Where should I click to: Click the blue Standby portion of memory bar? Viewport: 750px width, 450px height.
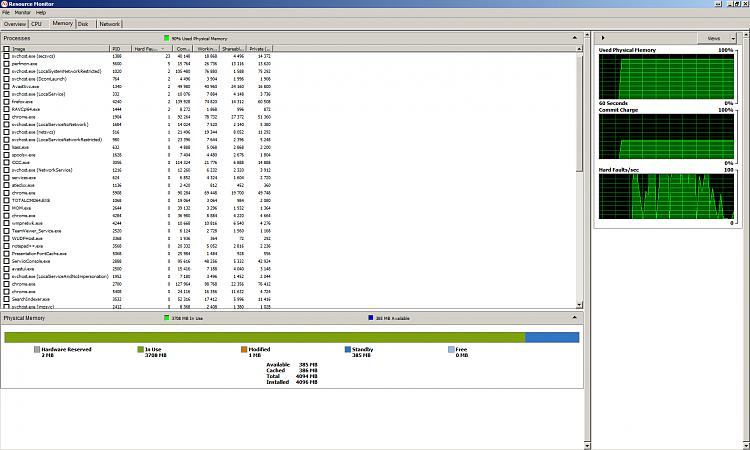coord(552,337)
